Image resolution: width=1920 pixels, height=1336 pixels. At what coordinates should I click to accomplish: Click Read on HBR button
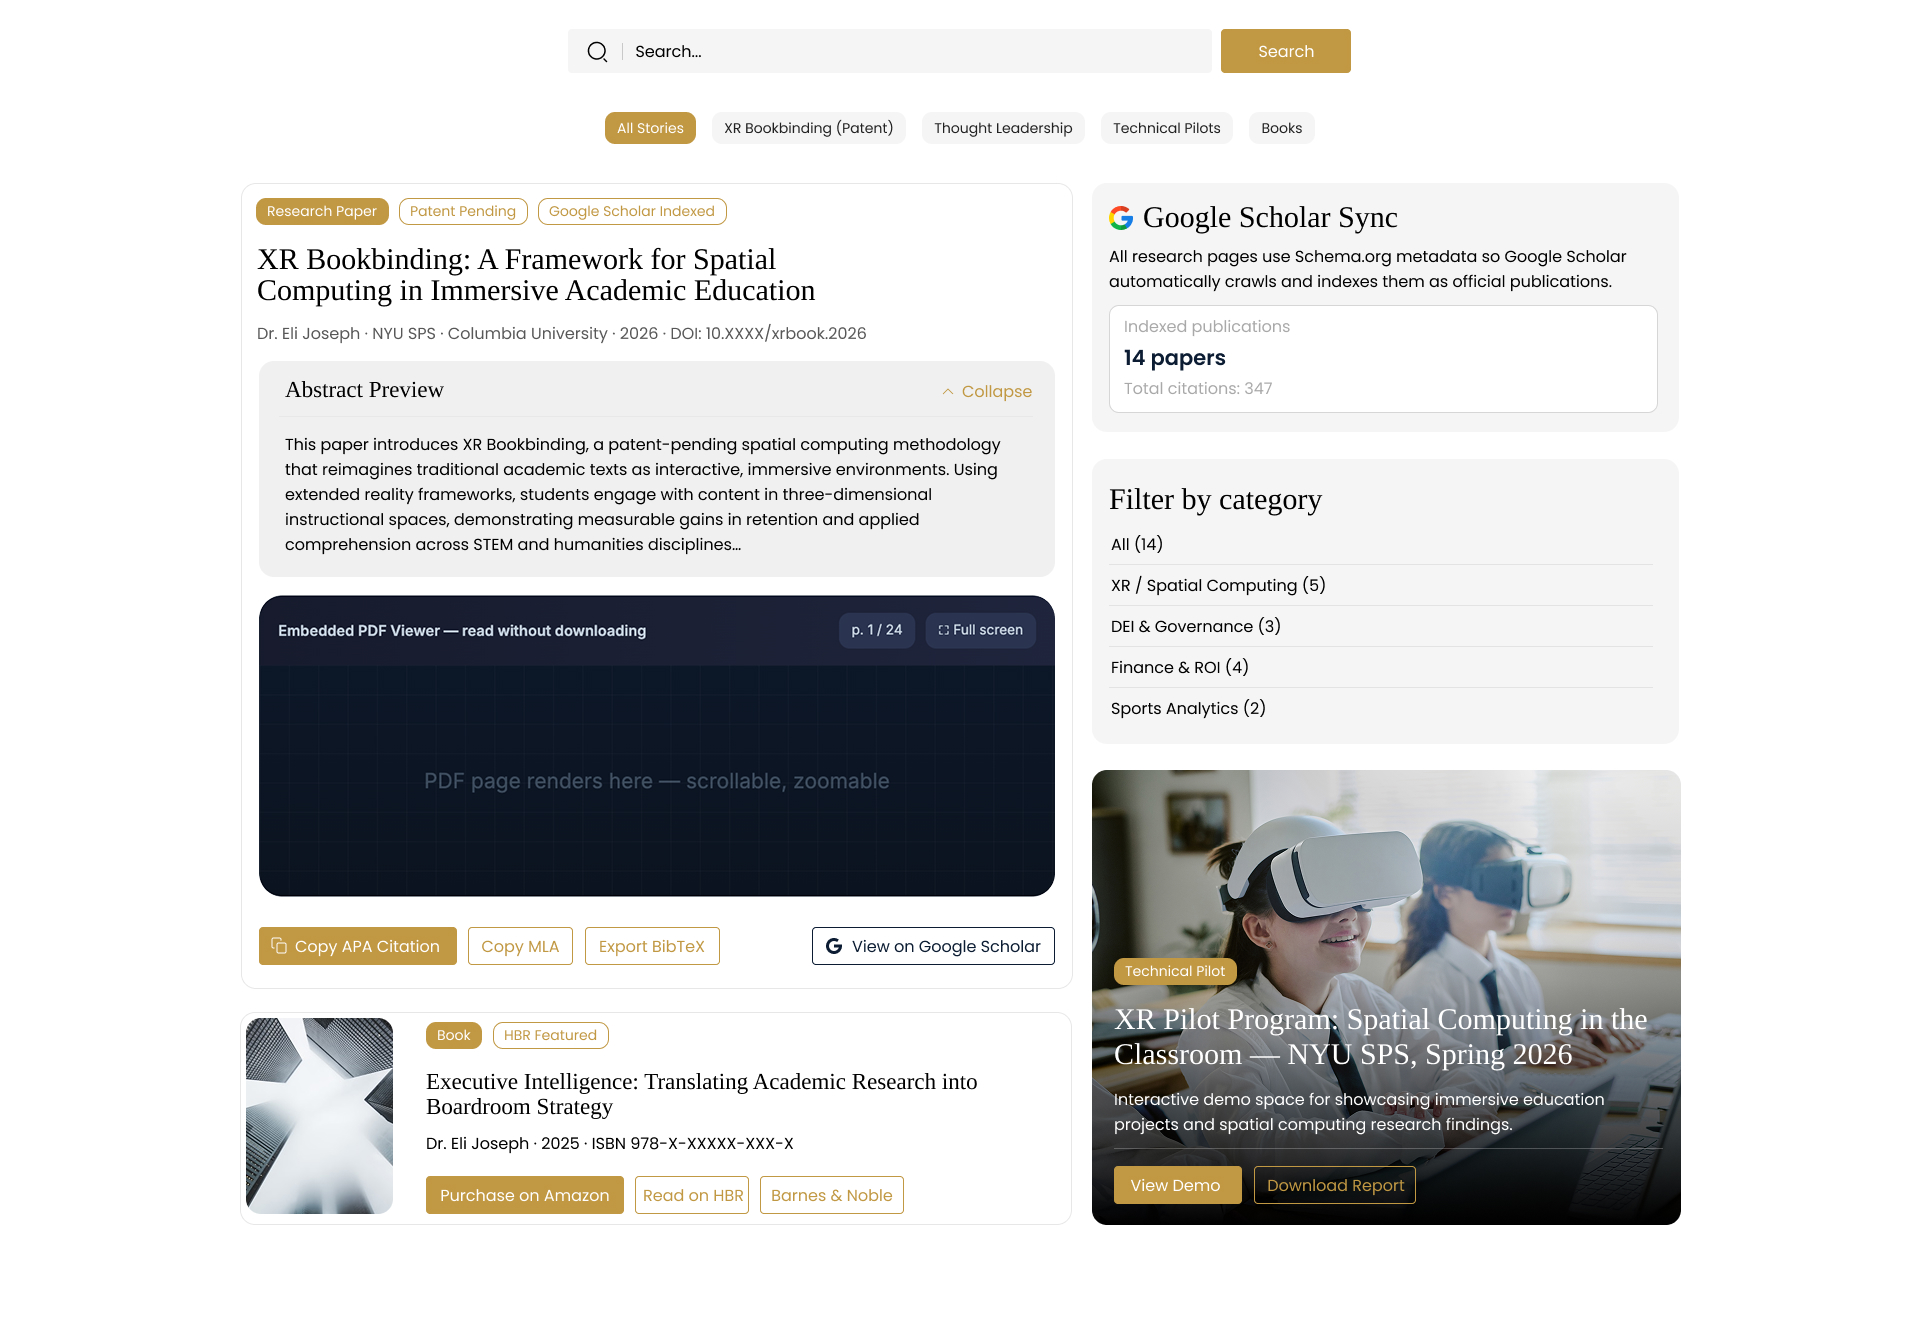coord(692,1195)
